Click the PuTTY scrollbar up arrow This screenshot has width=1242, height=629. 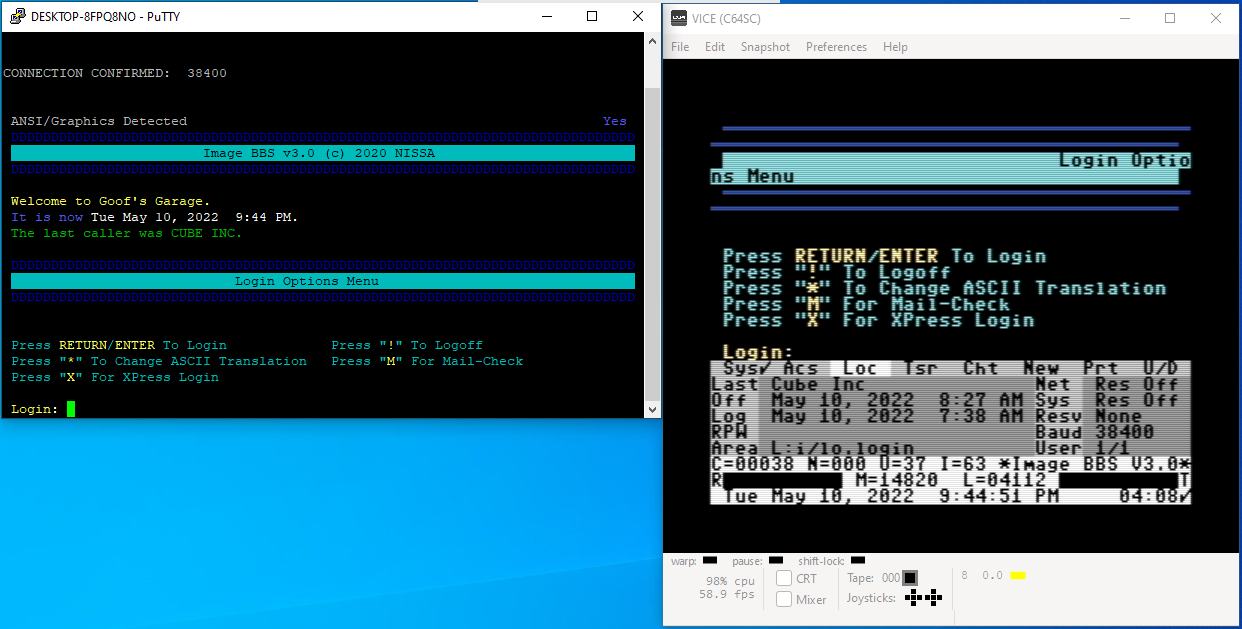(x=652, y=41)
